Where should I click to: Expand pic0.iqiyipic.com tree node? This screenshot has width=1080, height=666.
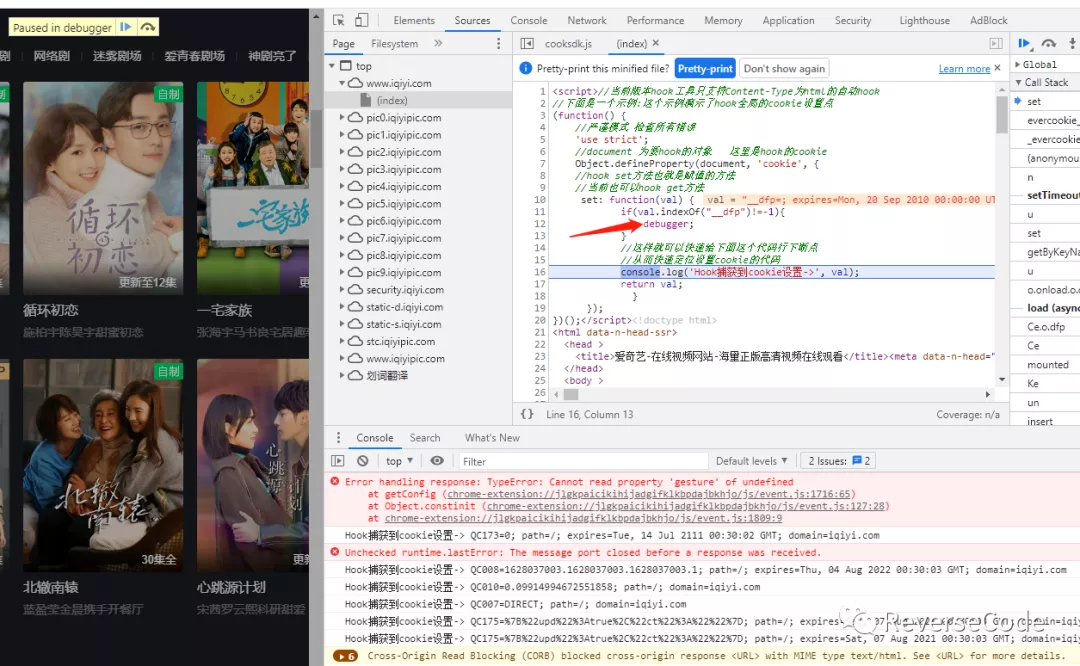click(x=342, y=117)
